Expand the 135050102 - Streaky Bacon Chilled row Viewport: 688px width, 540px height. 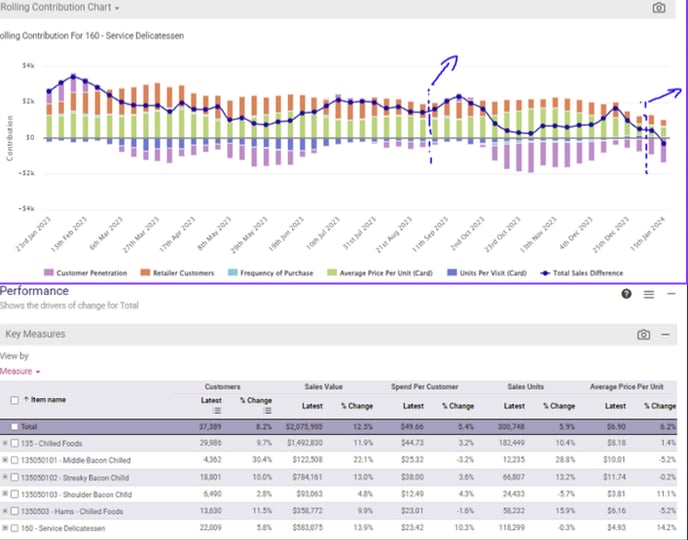pyautogui.click(x=5, y=476)
